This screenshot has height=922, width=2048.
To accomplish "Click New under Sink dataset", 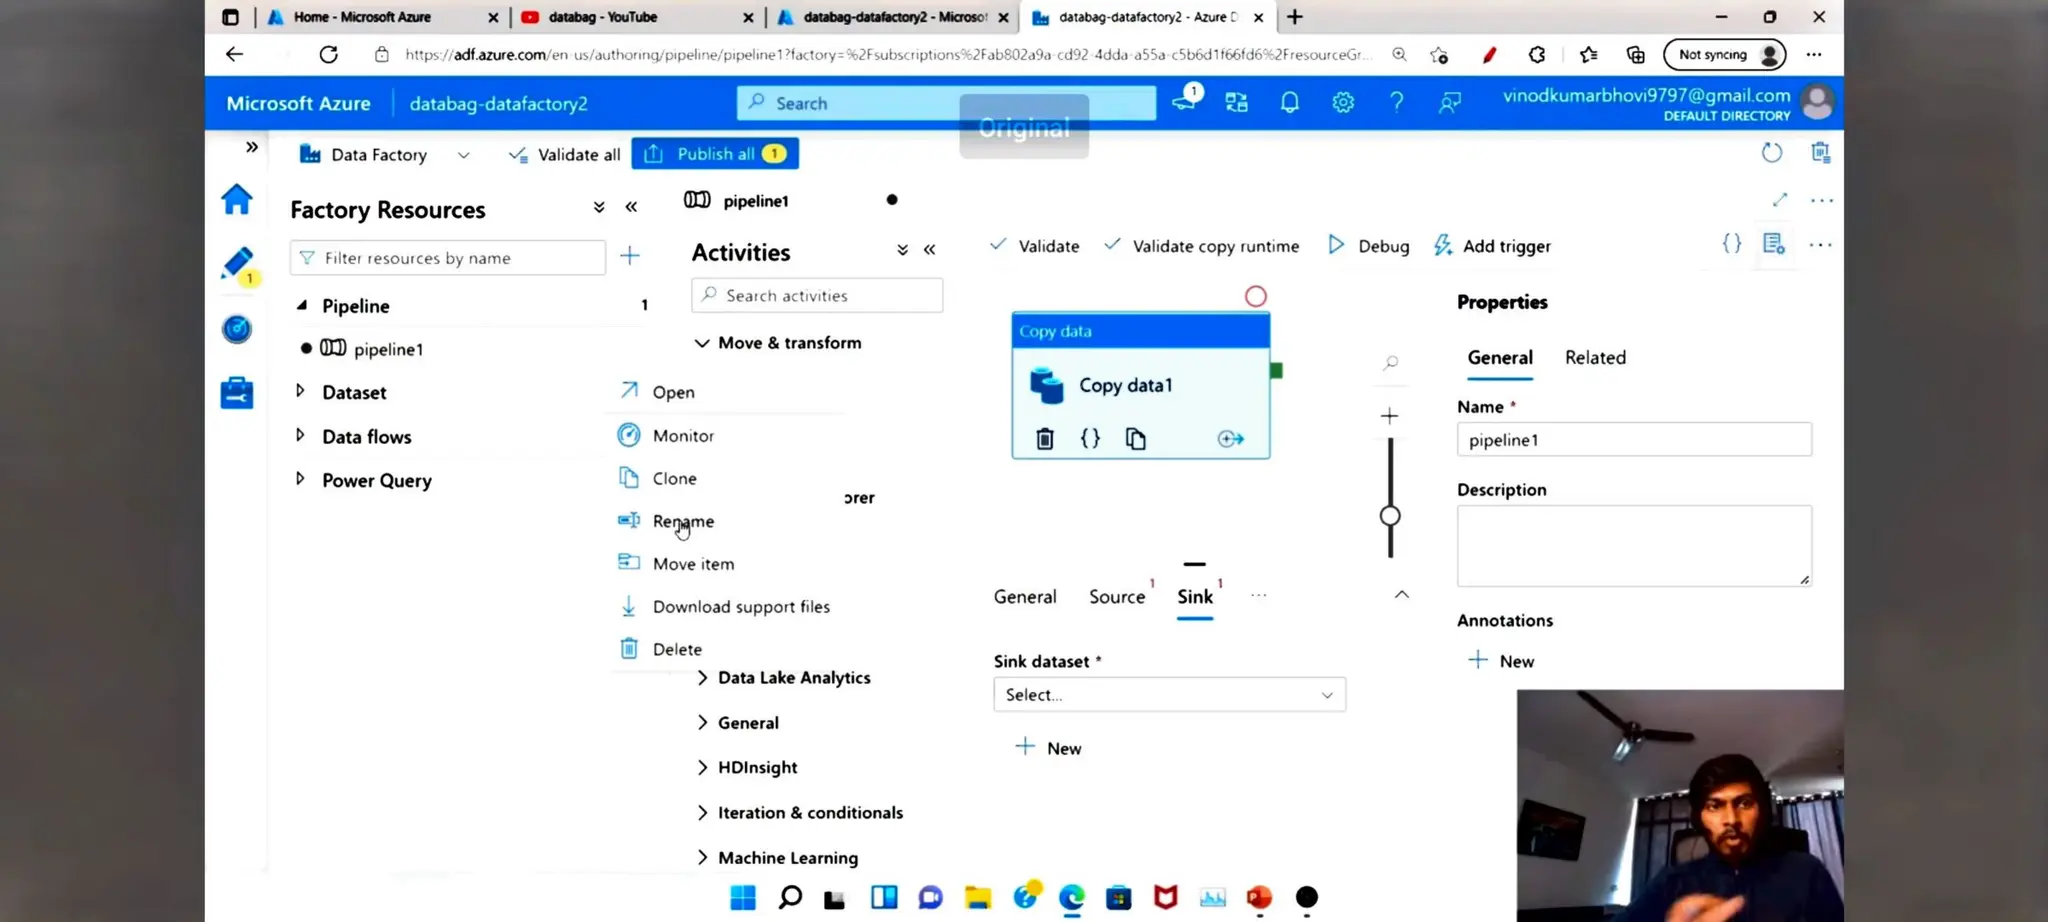I will coord(1049,748).
